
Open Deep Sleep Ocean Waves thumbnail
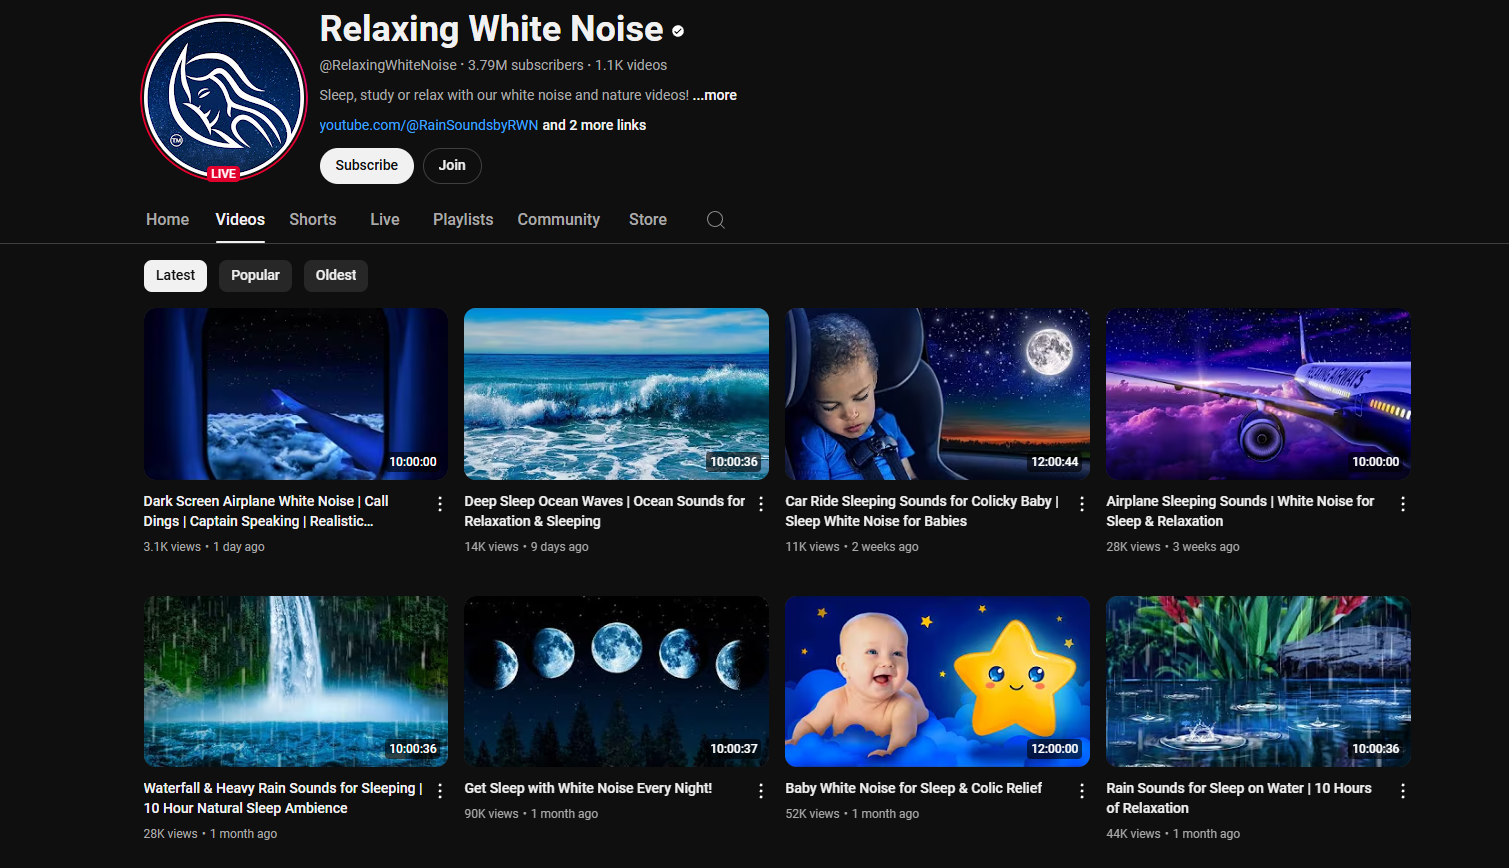pos(617,394)
